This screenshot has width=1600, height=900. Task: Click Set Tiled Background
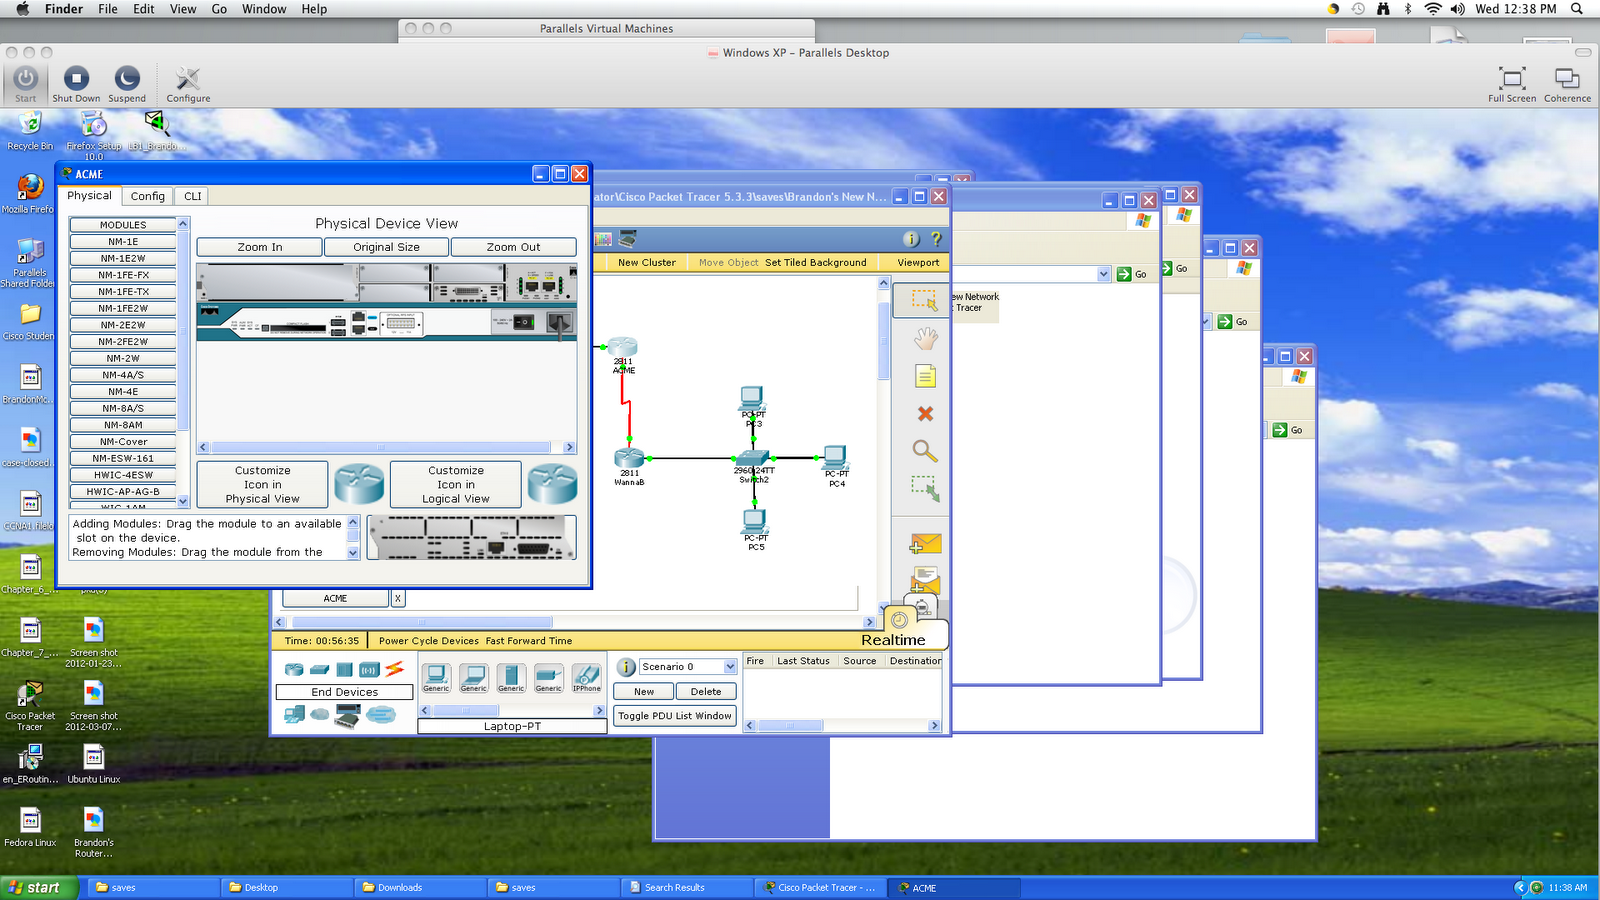tap(816, 263)
